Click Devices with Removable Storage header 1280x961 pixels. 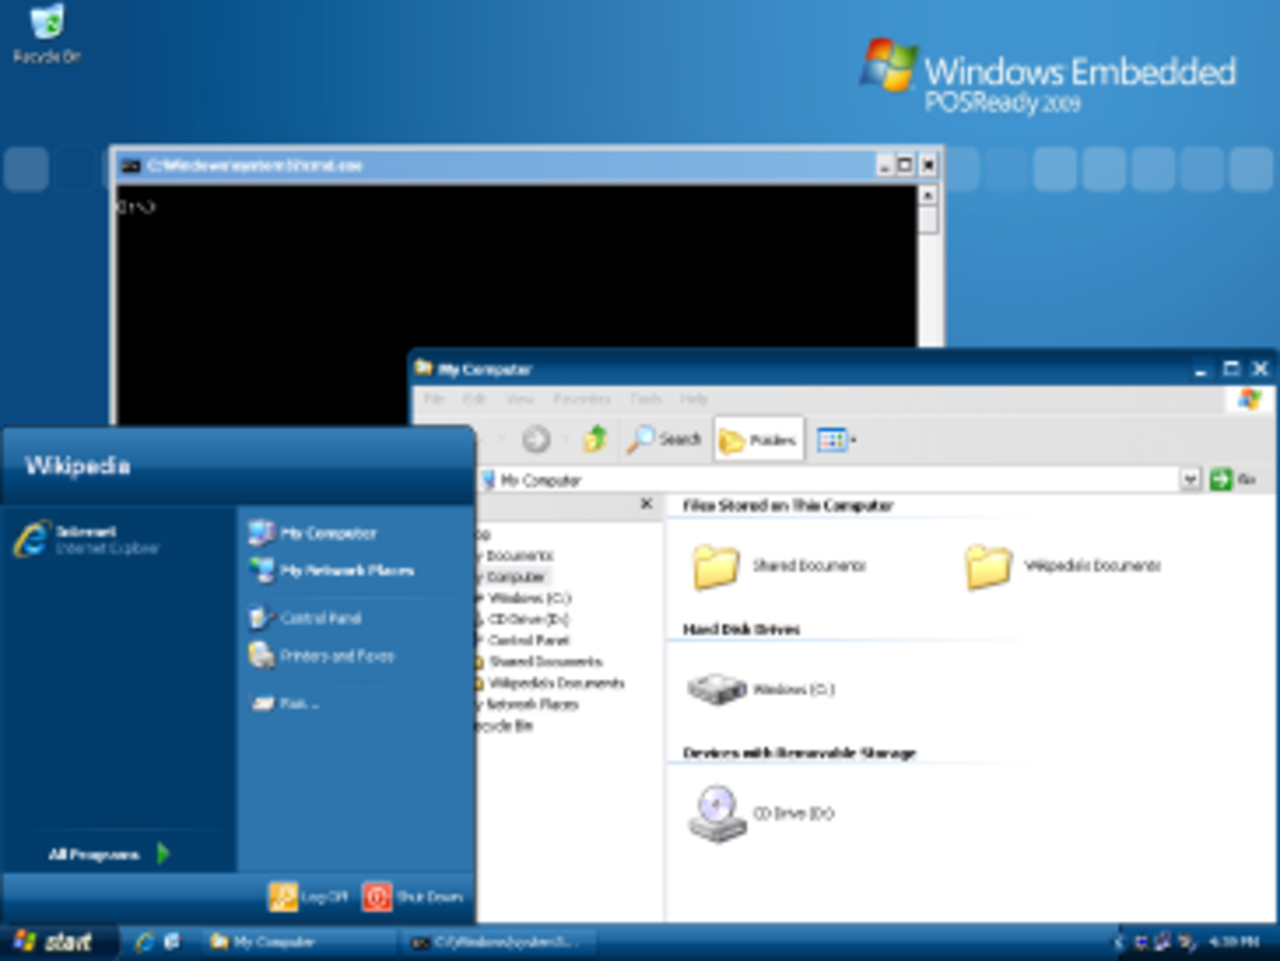[x=799, y=753]
